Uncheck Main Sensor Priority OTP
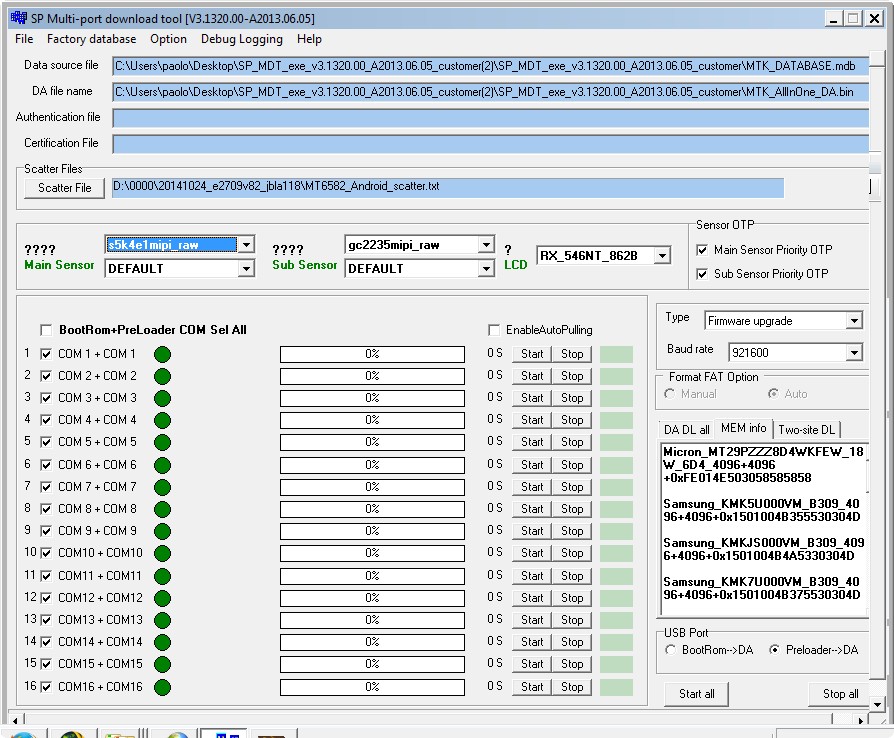894x738 pixels. tap(702, 250)
